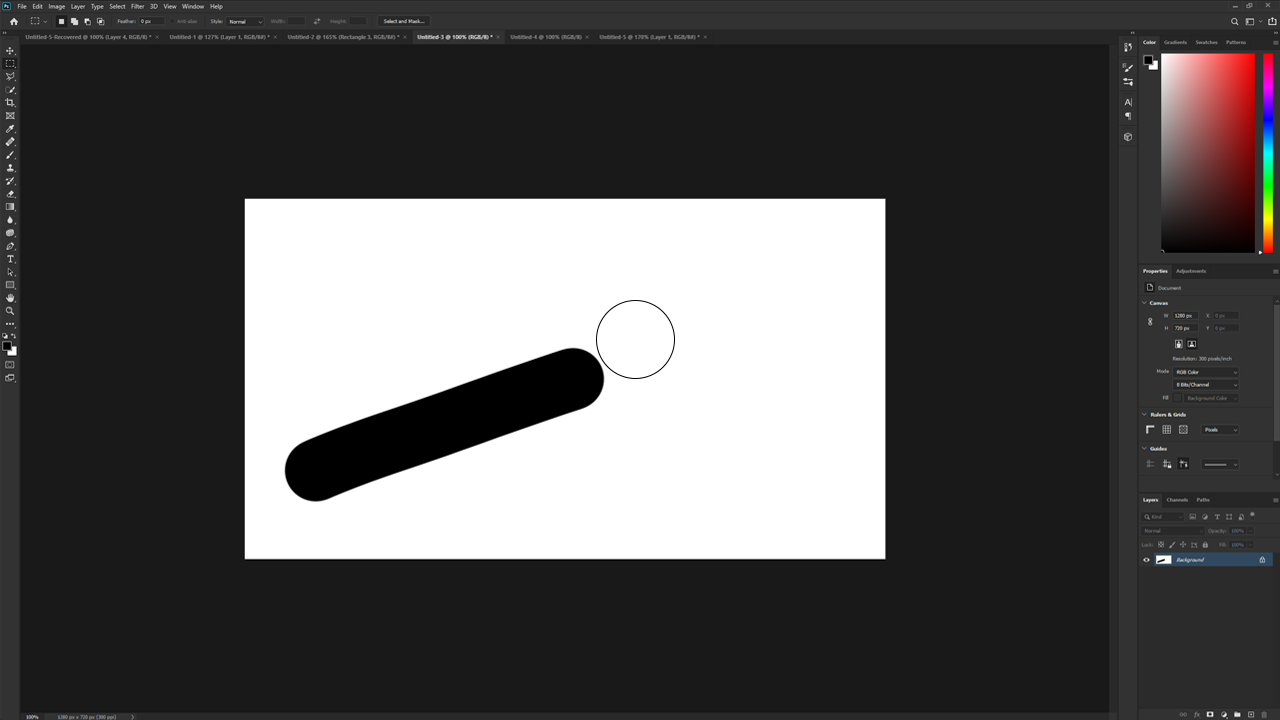Choose Intersect with selection mode
1280x720 pixels.
tap(100, 21)
